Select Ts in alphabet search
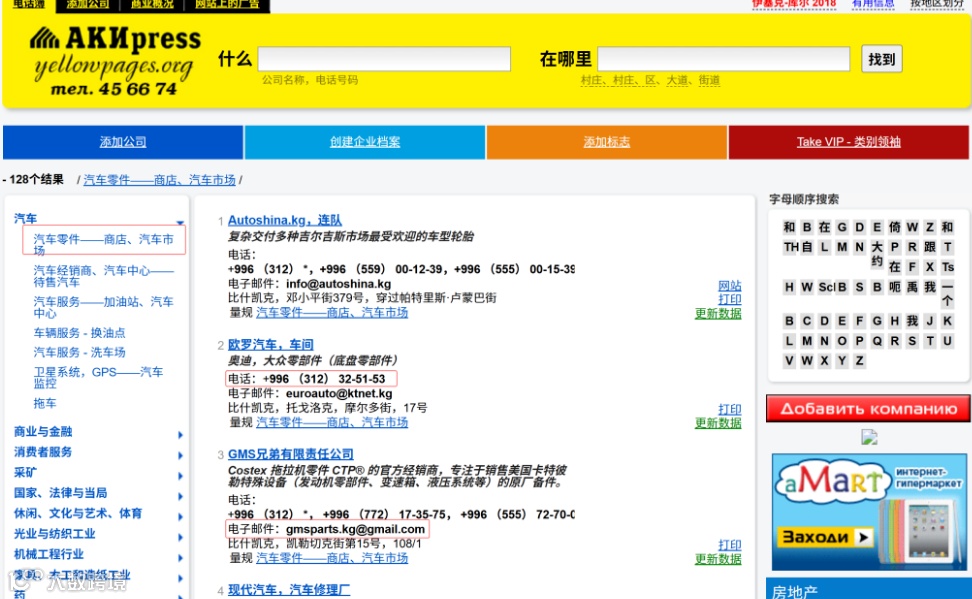Viewport: 972px width, 599px height. [x=948, y=267]
